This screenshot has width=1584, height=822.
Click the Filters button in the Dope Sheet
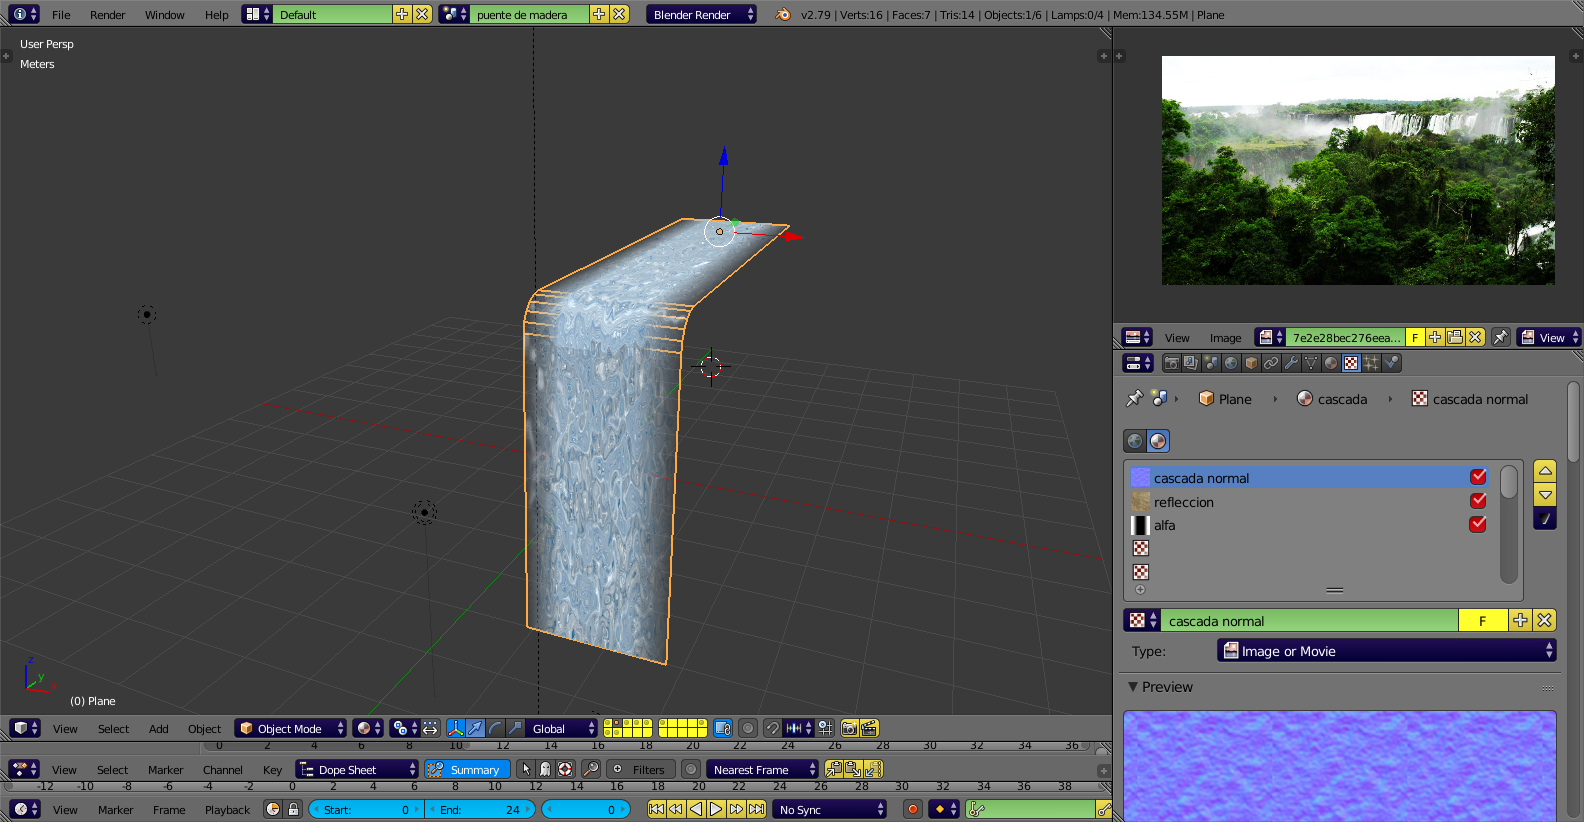pos(640,769)
